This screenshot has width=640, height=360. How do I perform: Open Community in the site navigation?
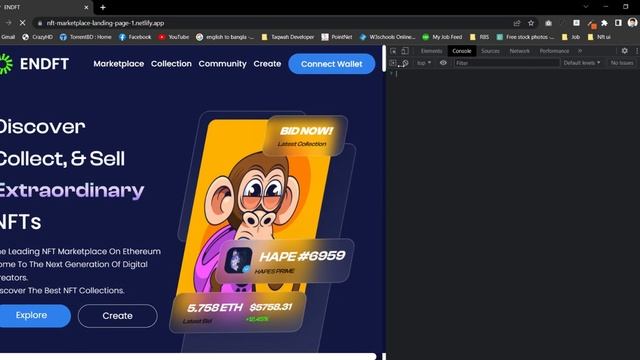(222, 64)
